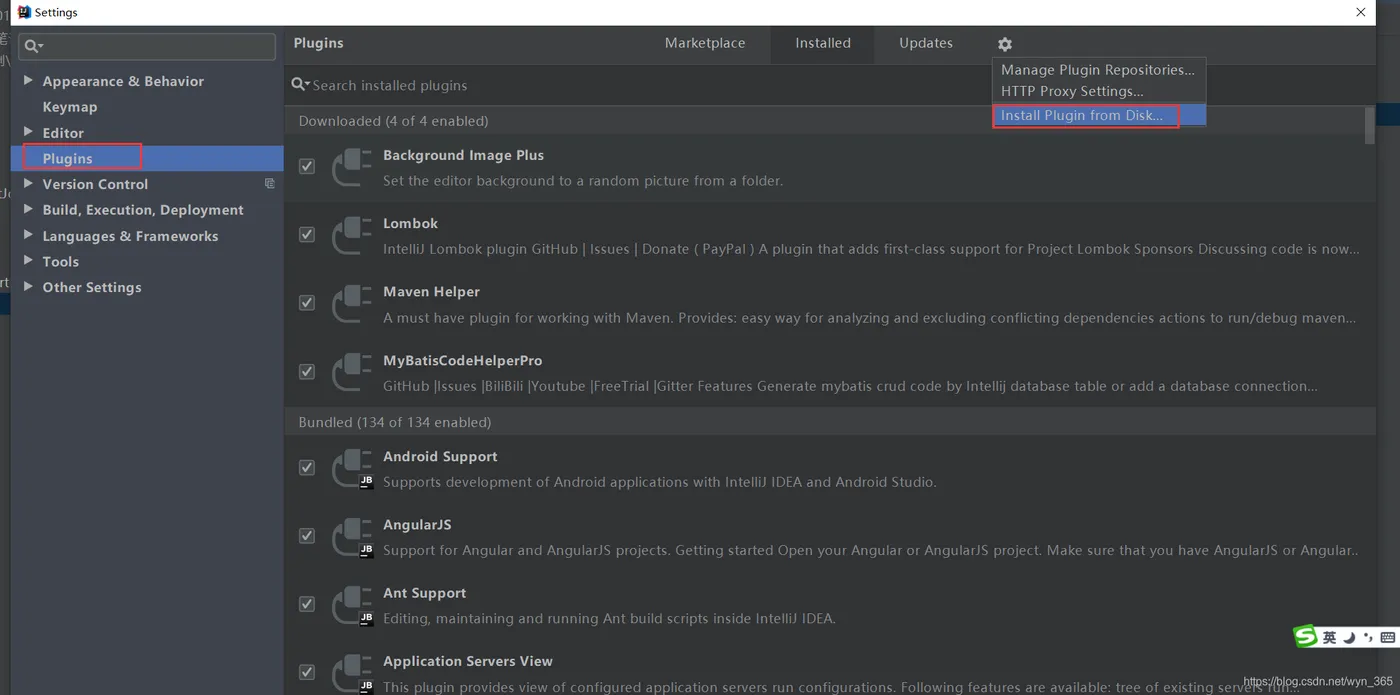Click the Sogou keyboard icon
Viewport: 1400px width, 695px height.
coord(1388,637)
